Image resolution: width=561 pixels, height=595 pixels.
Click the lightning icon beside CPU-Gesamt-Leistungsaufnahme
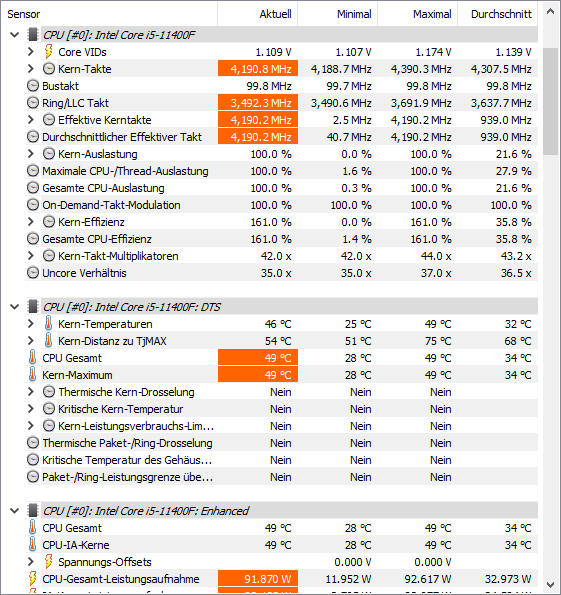(x=33, y=579)
